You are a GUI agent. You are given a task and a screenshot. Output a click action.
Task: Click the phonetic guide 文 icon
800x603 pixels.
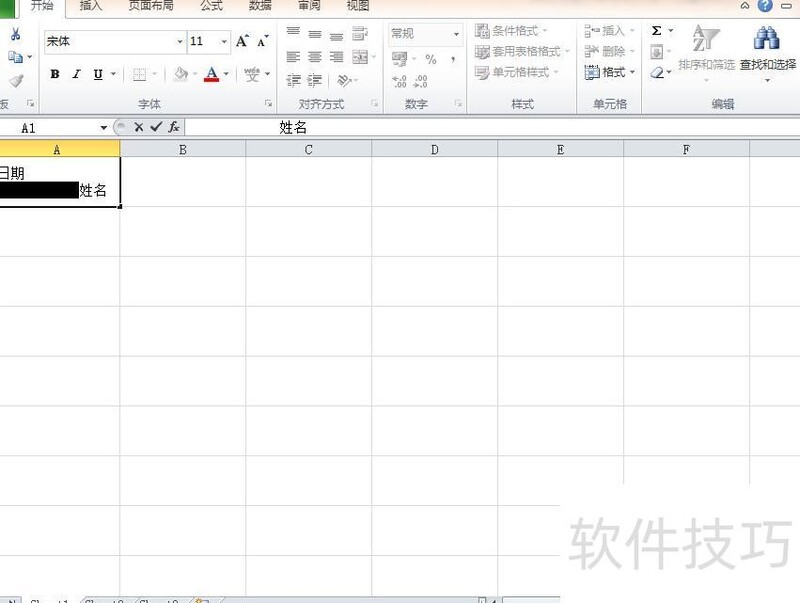pyautogui.click(x=252, y=74)
